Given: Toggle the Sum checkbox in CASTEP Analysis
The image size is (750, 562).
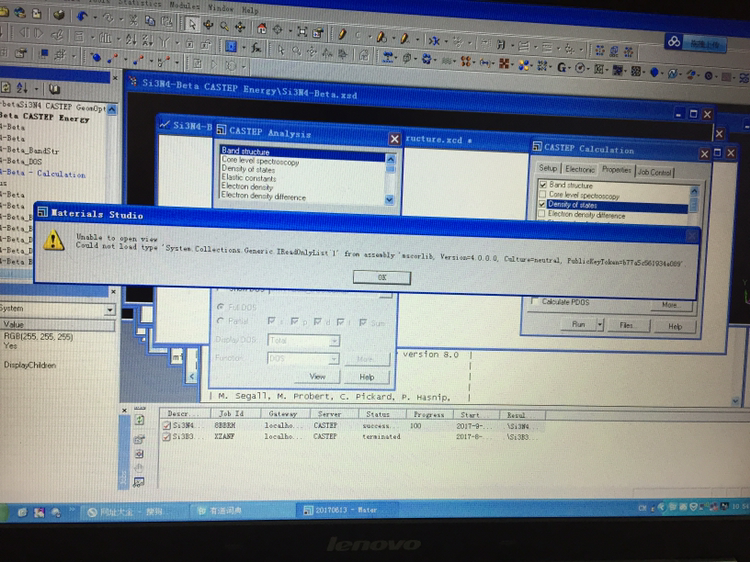Looking at the screenshot, I should [x=363, y=323].
